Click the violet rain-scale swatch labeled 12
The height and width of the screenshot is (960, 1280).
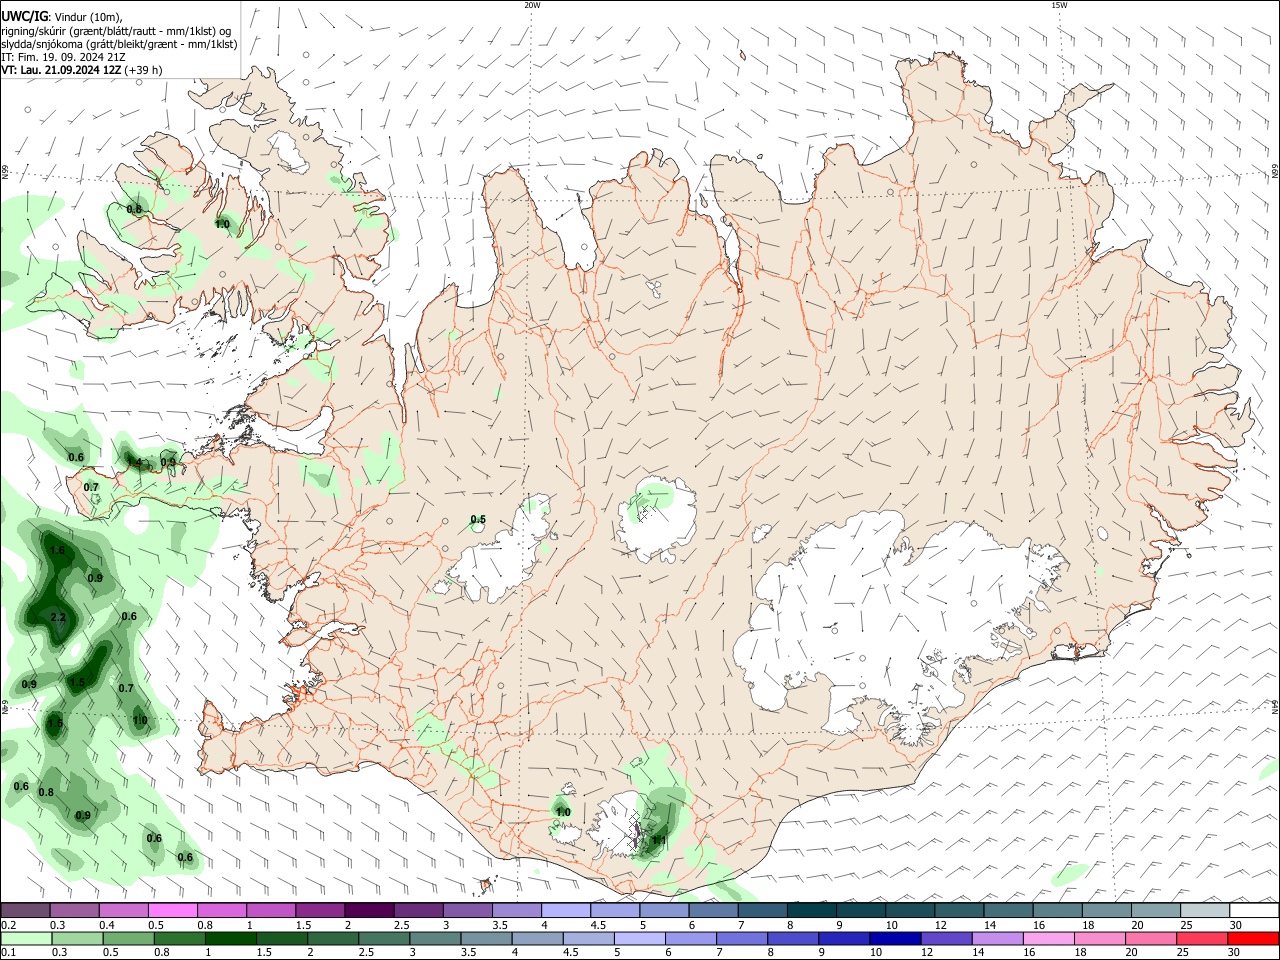pos(946,938)
